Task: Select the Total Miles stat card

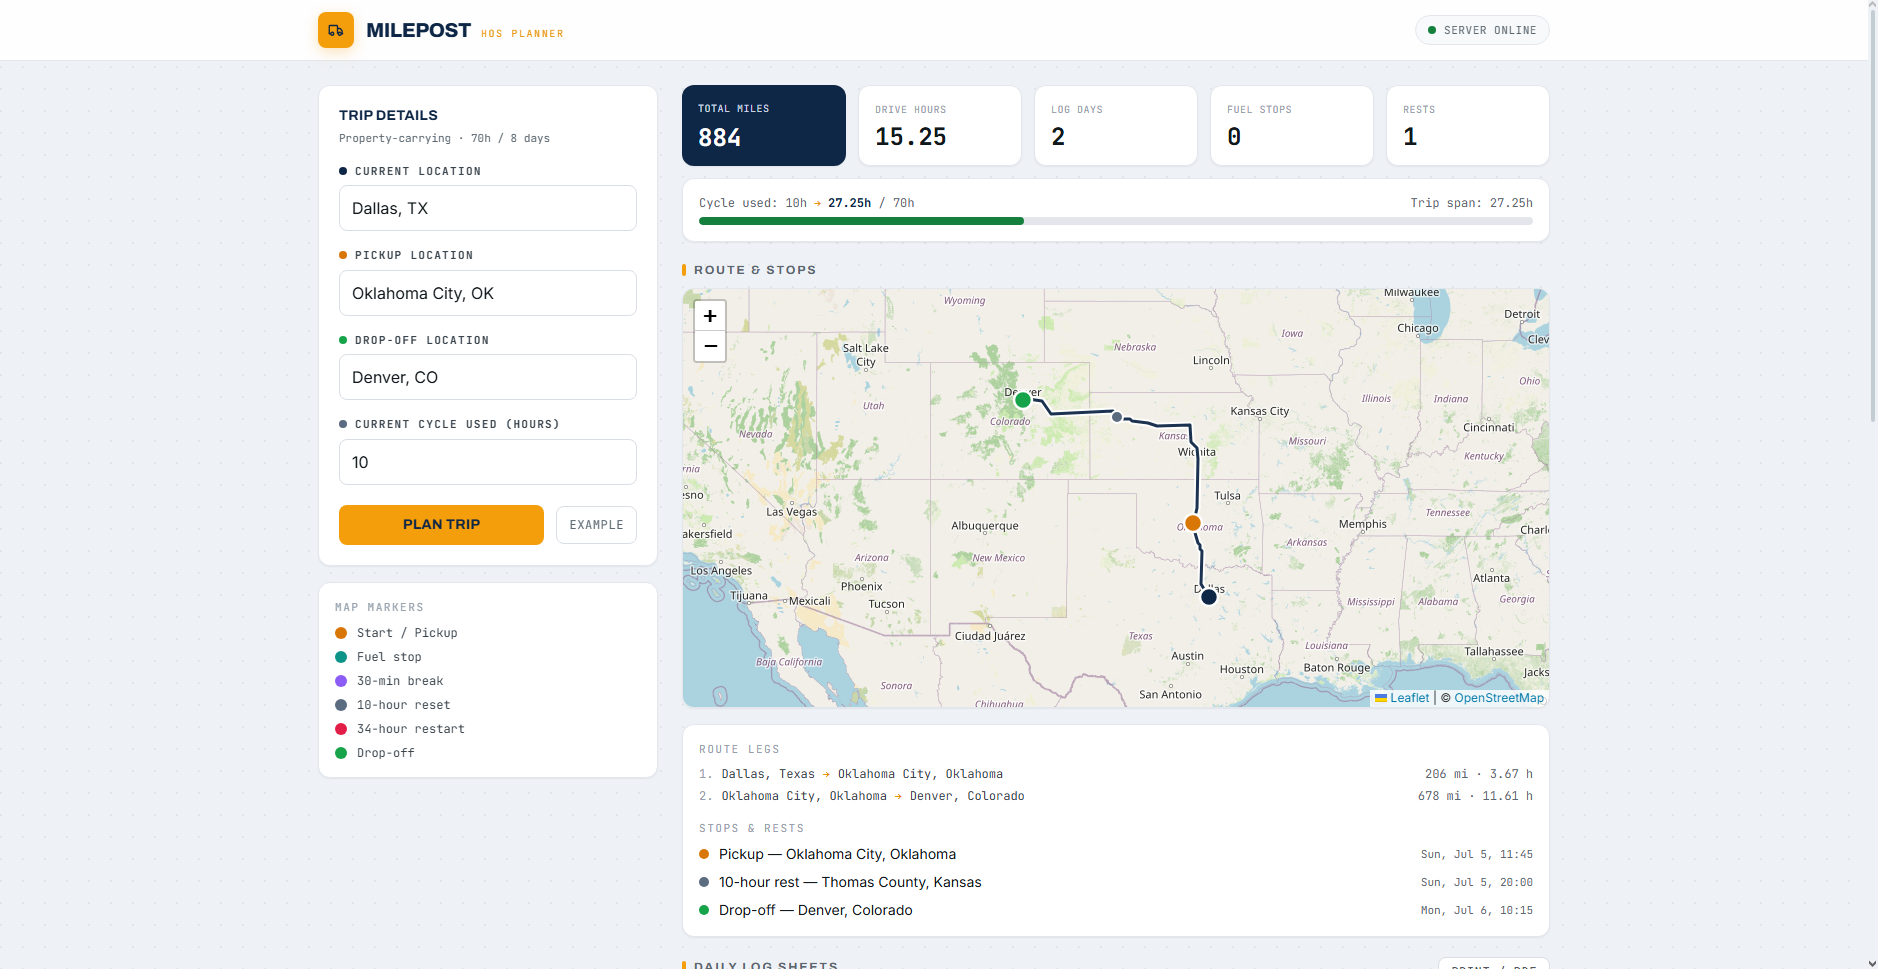Action: coord(764,125)
